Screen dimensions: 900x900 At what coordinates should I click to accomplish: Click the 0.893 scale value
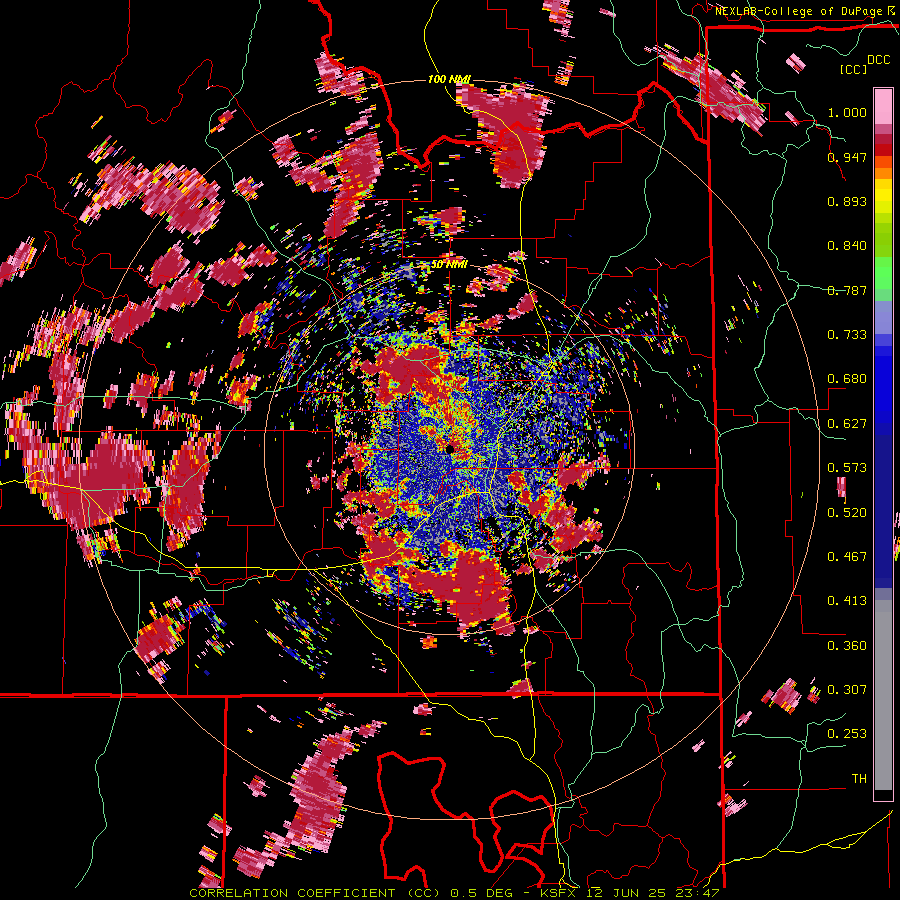pyautogui.click(x=847, y=201)
